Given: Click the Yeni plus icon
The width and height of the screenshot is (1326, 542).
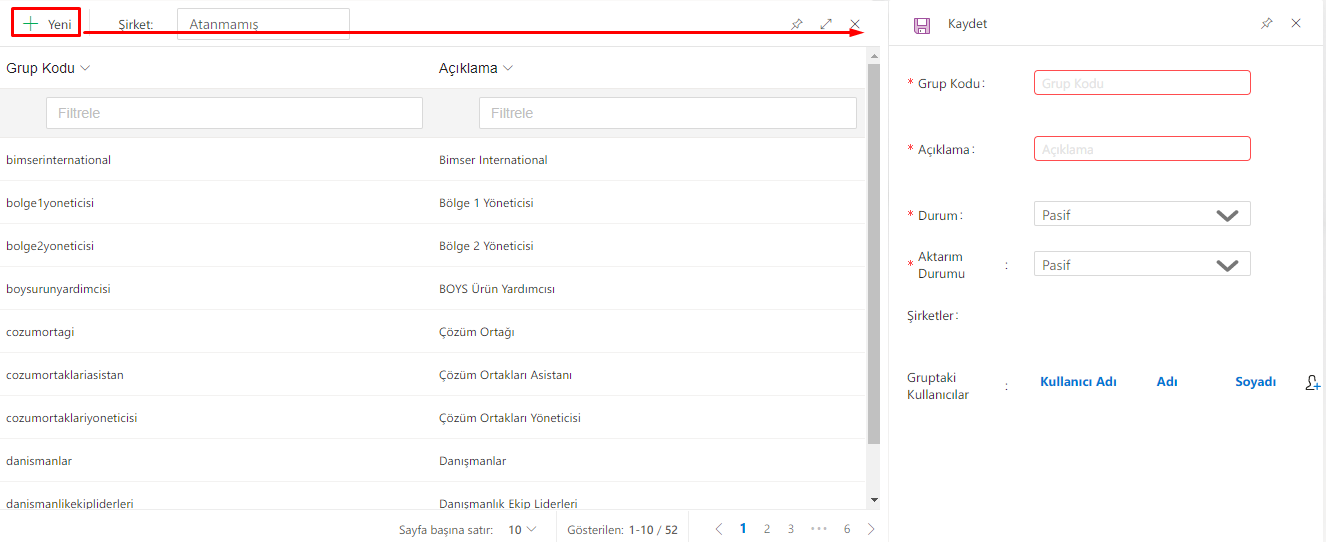Looking at the screenshot, I should [x=31, y=24].
